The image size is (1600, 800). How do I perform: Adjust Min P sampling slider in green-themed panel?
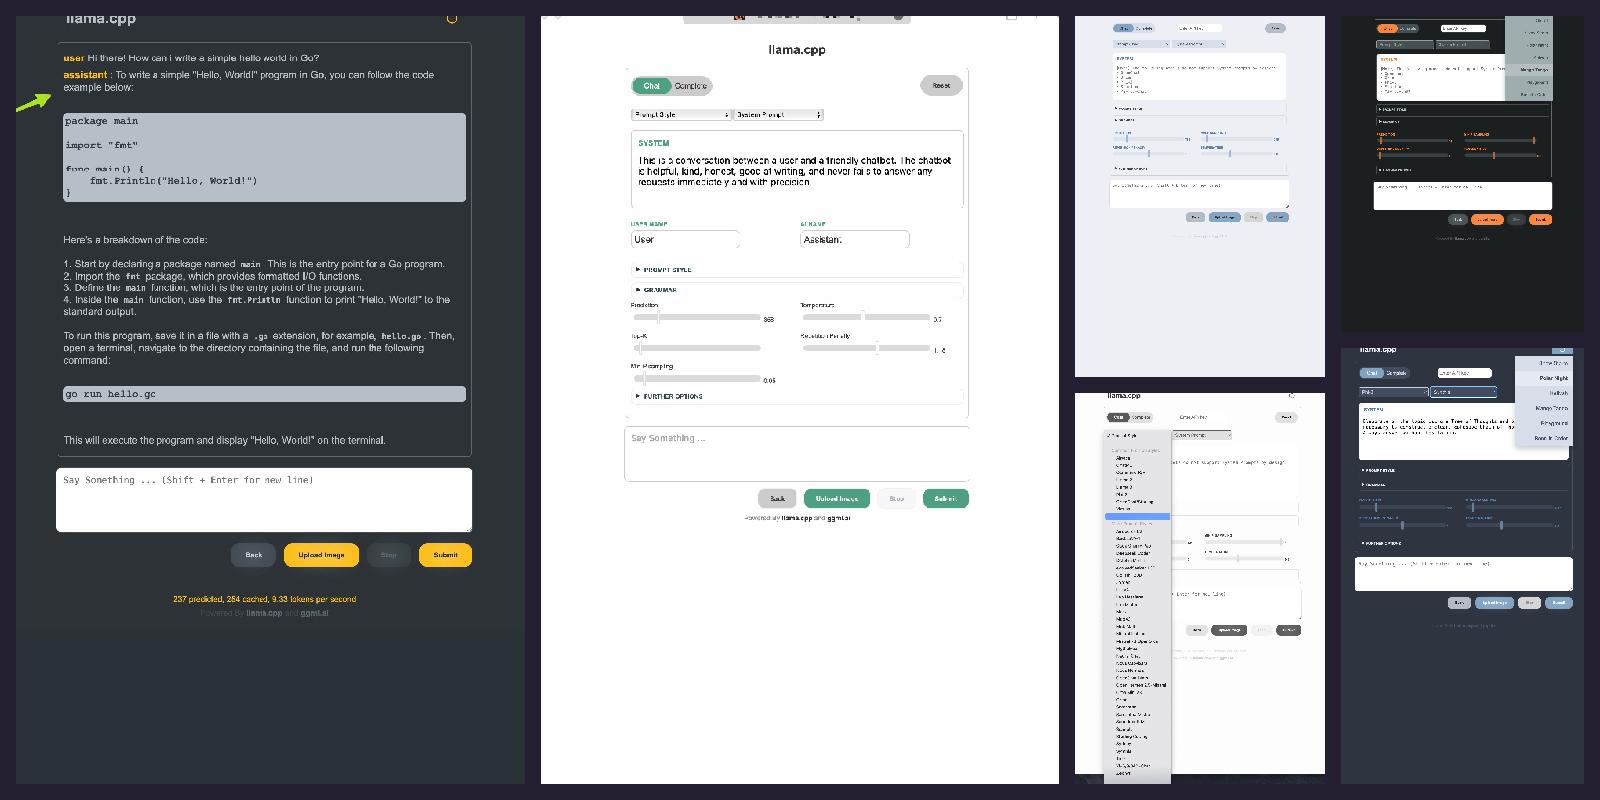pos(695,379)
